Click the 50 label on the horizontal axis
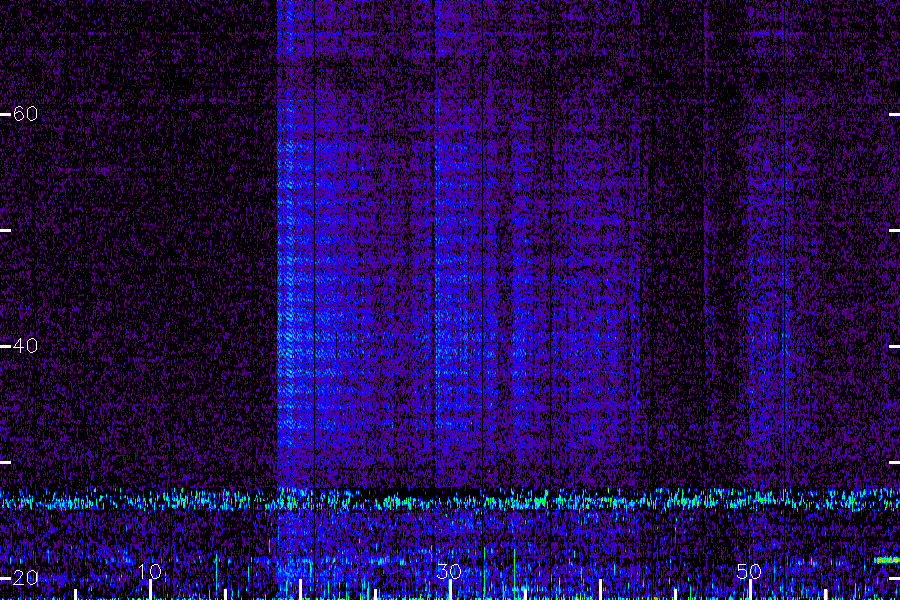Screen dimensions: 900x600 tap(749, 571)
